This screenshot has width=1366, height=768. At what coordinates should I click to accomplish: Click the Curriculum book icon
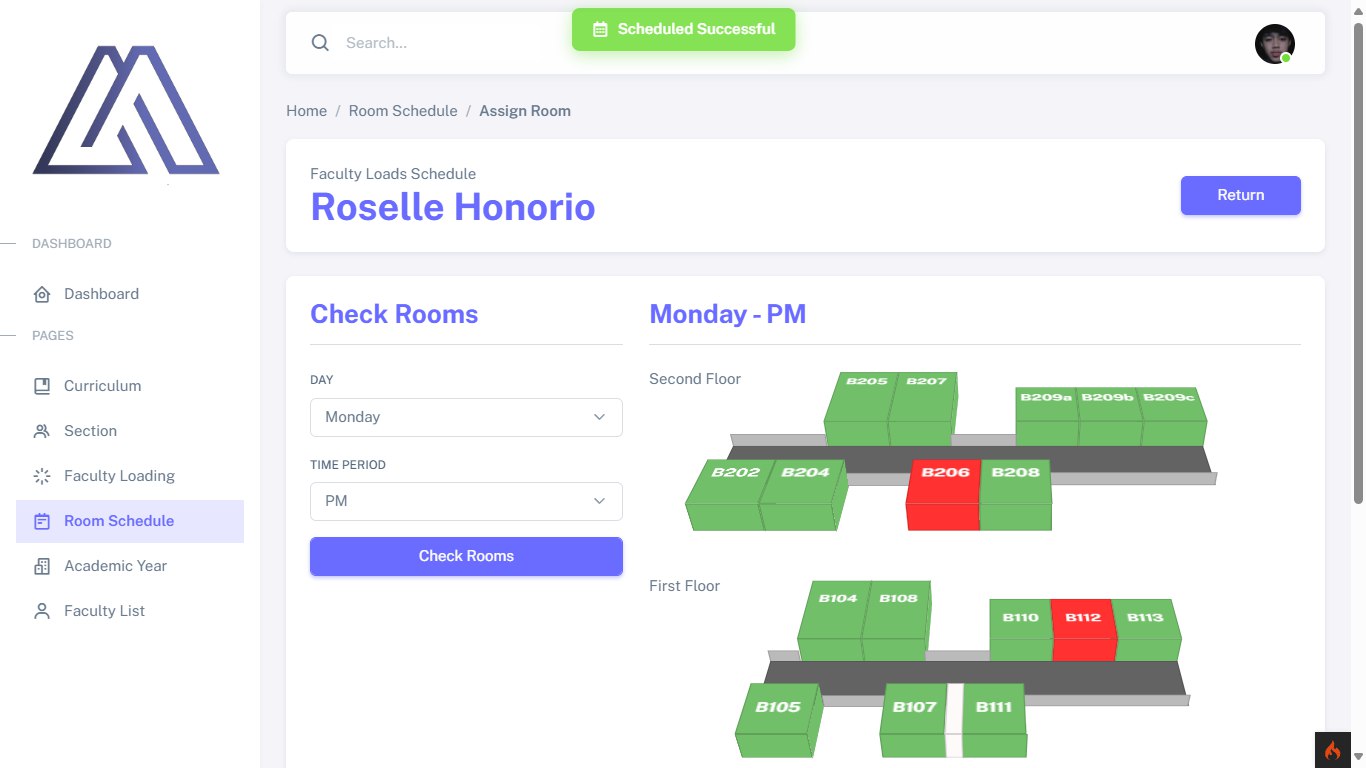(42, 386)
